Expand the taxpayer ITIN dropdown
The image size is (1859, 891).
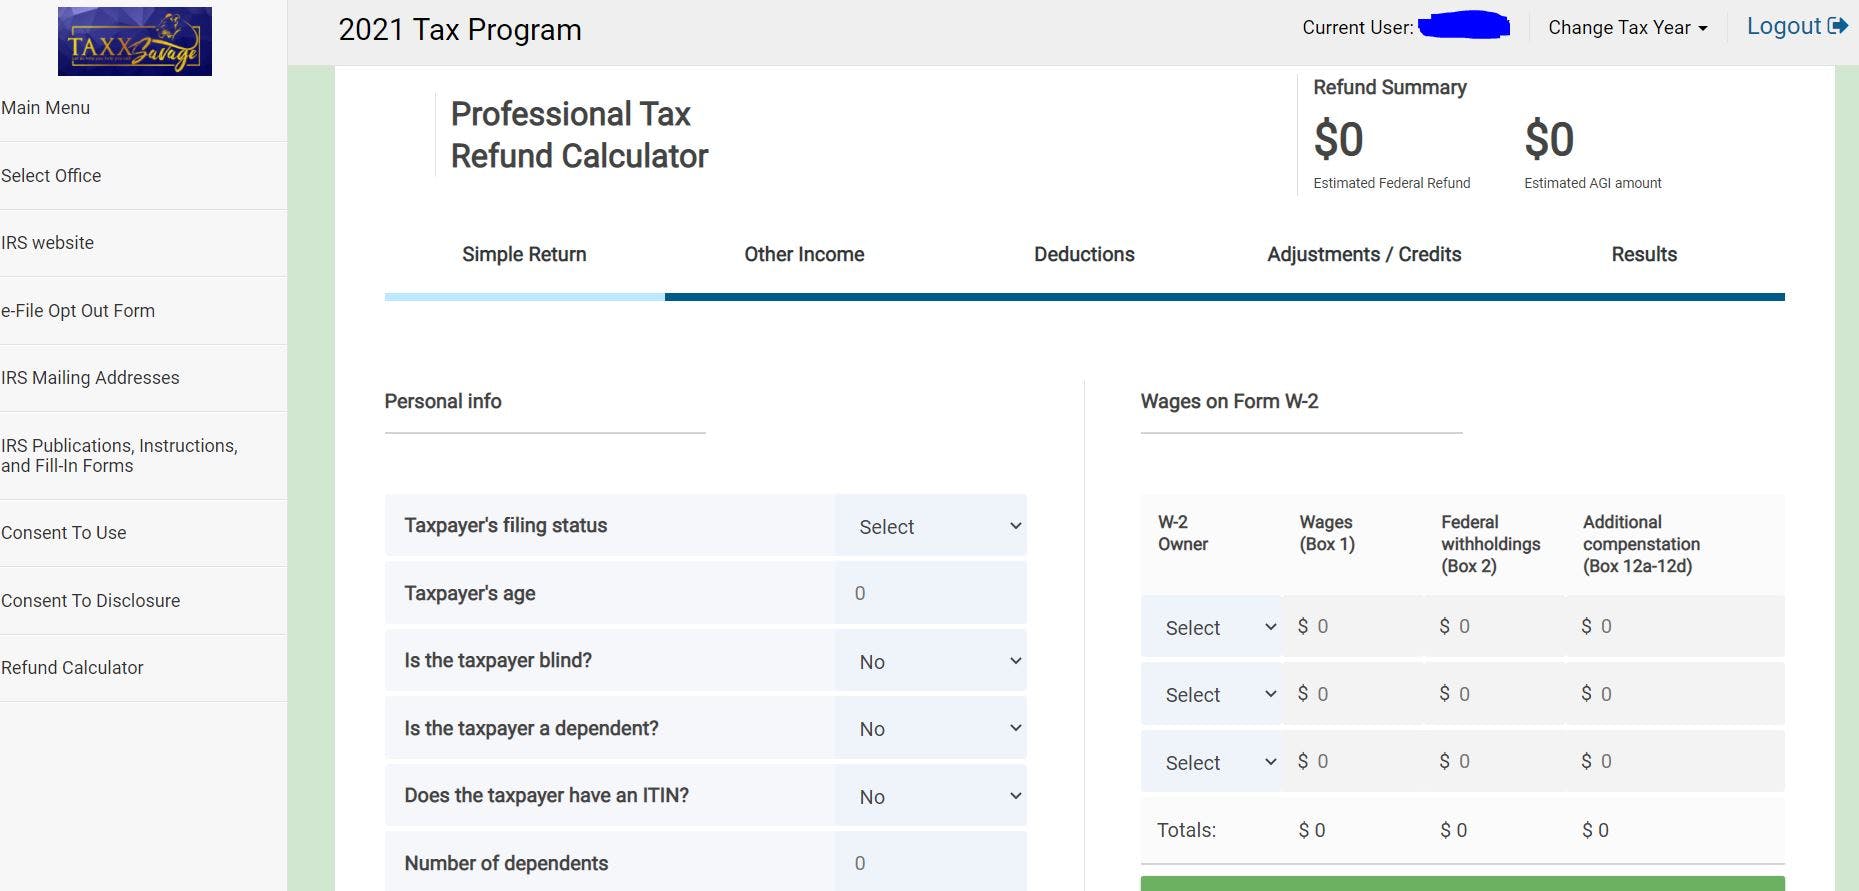coord(930,796)
